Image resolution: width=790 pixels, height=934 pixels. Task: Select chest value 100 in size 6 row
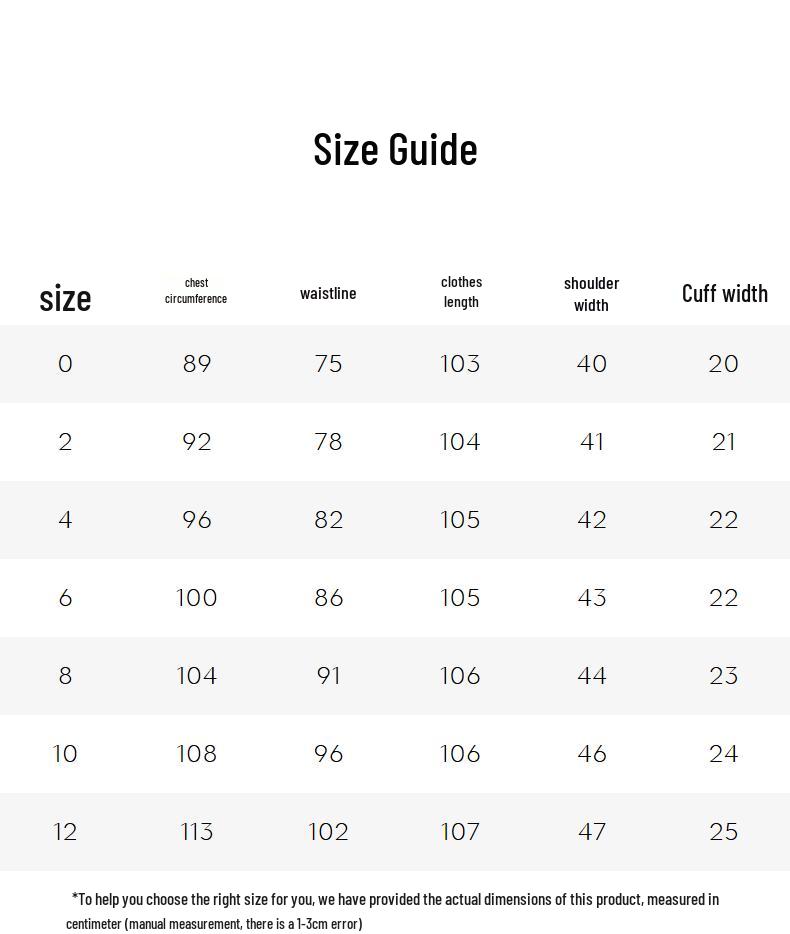(x=197, y=598)
